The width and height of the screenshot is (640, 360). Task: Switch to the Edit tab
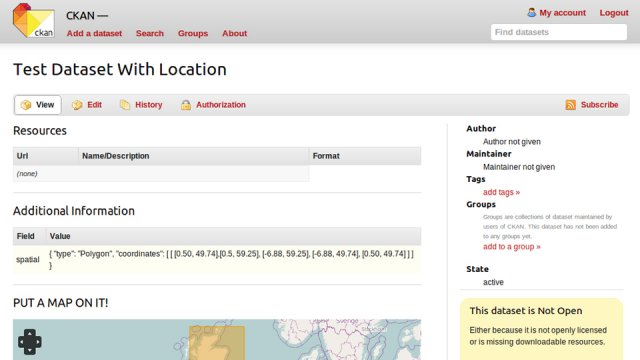click(87, 105)
